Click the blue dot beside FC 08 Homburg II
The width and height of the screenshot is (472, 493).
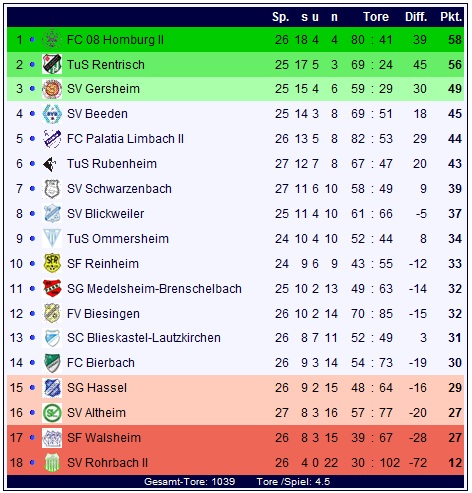click(32, 40)
